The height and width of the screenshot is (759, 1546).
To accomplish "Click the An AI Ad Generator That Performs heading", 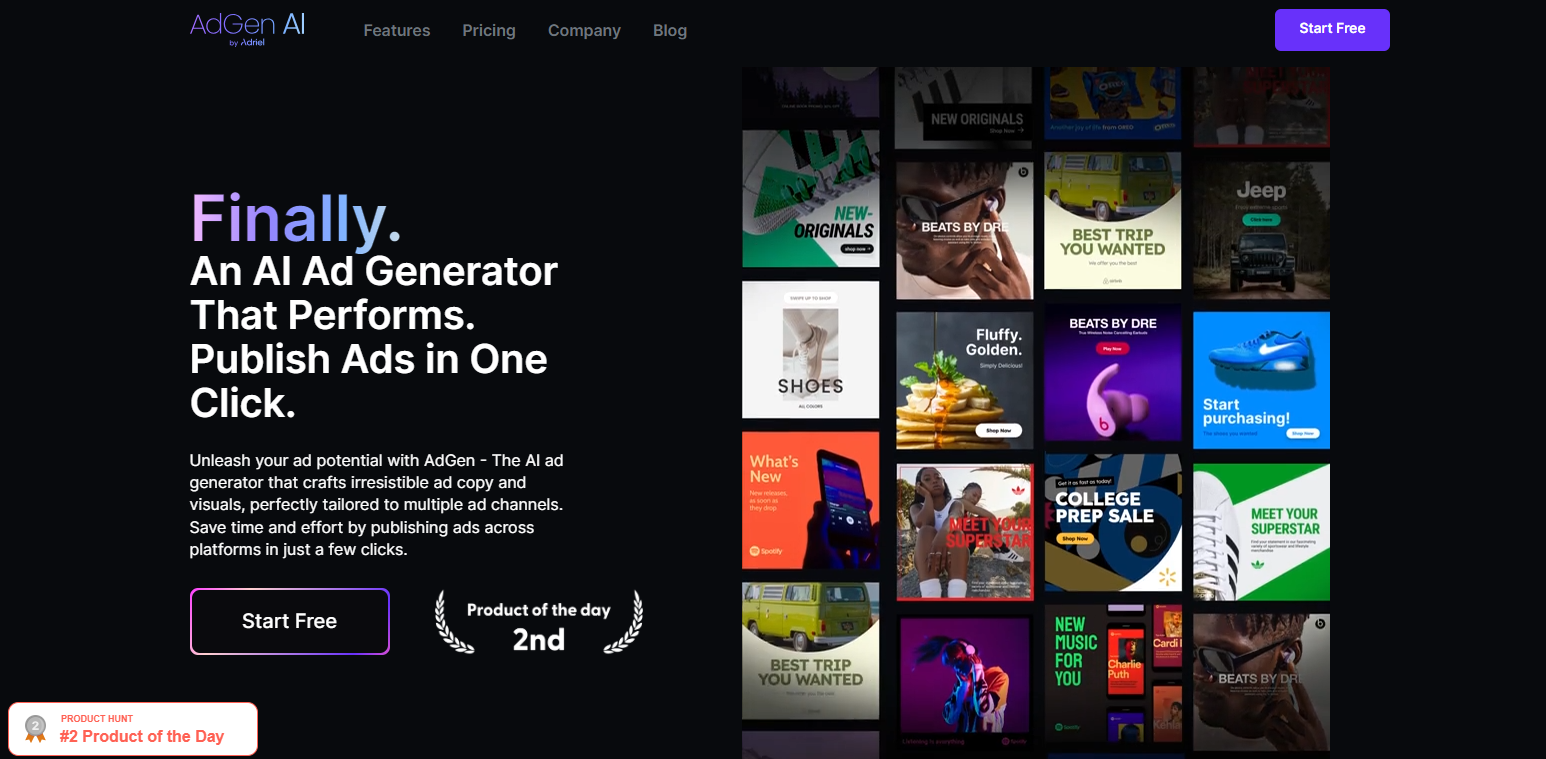I will [x=374, y=337].
